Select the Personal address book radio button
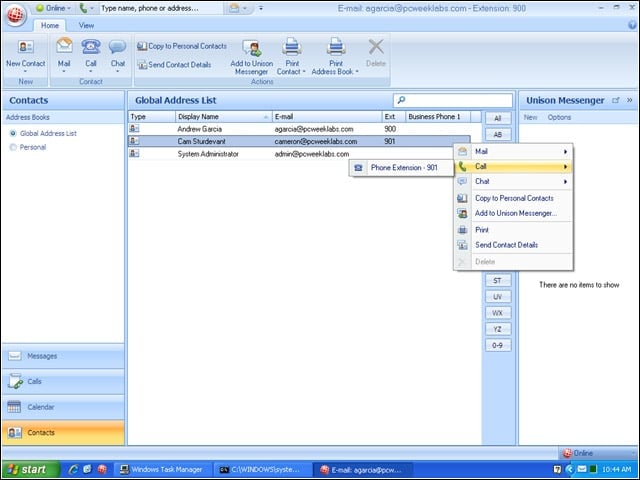 point(13,147)
